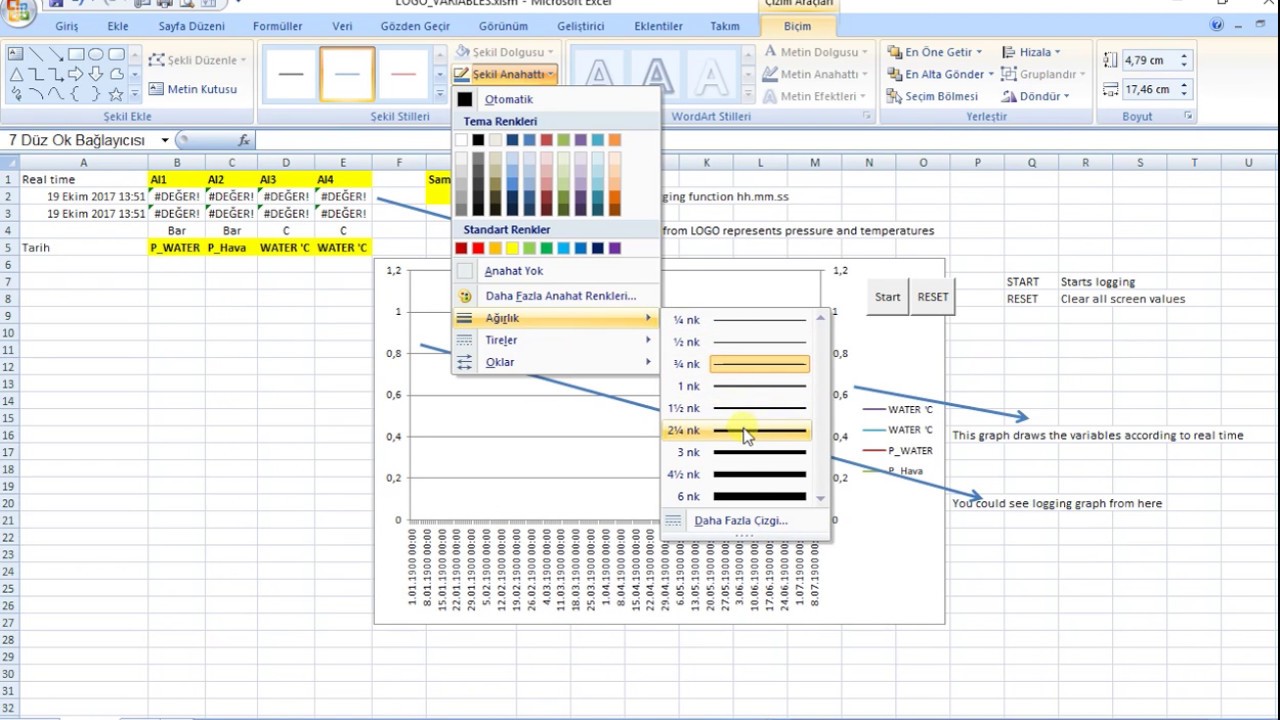Screen dimensions: 1280x720
Task: Expand the shape gallery more arrow
Action: point(136,93)
